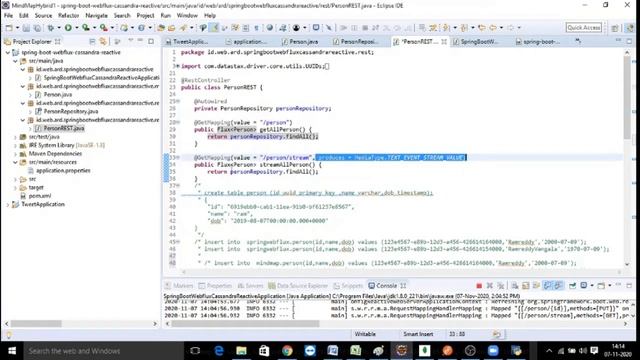
Task: Open the Source menu
Action: (x=43, y=16)
